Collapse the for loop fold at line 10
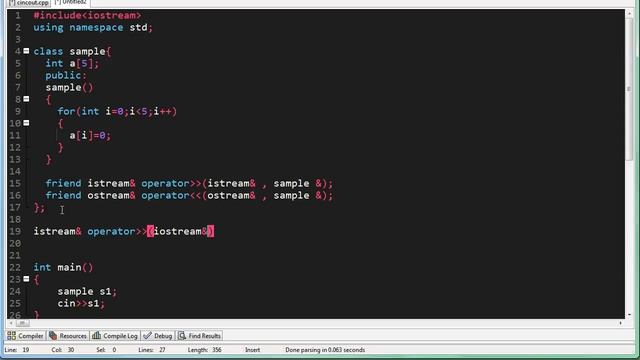Image resolution: width=640 pixels, height=360 pixels. [x=26, y=123]
